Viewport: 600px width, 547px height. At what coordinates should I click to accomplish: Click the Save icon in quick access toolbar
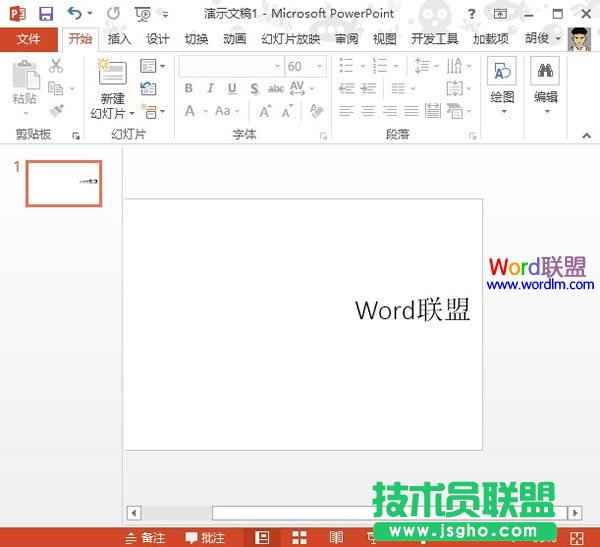click(46, 14)
